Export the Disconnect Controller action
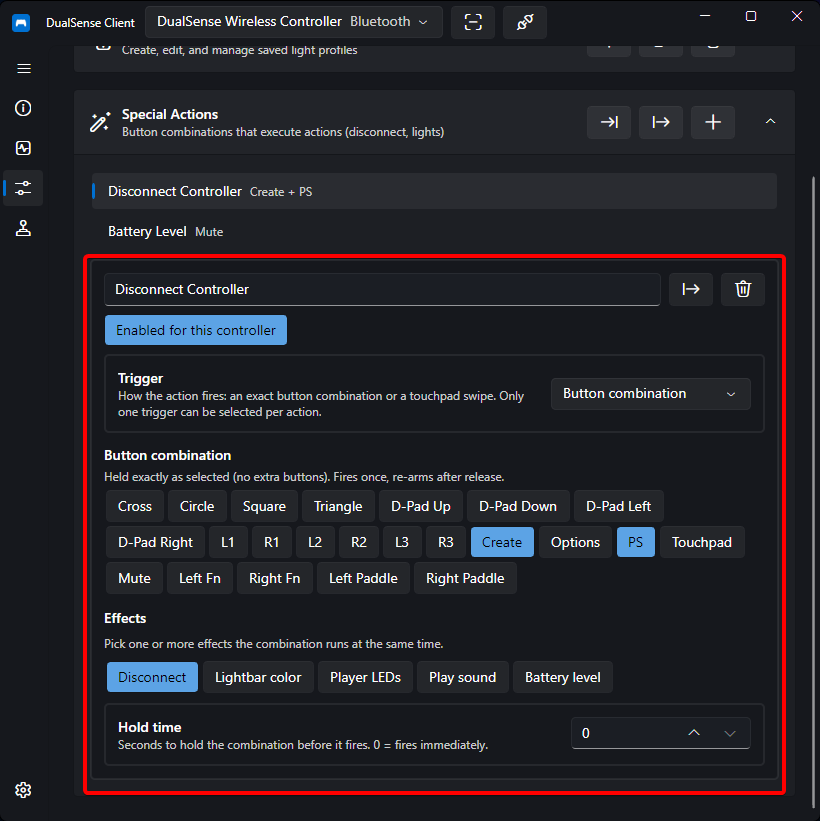Viewport: 820px width, 821px height. (x=691, y=289)
